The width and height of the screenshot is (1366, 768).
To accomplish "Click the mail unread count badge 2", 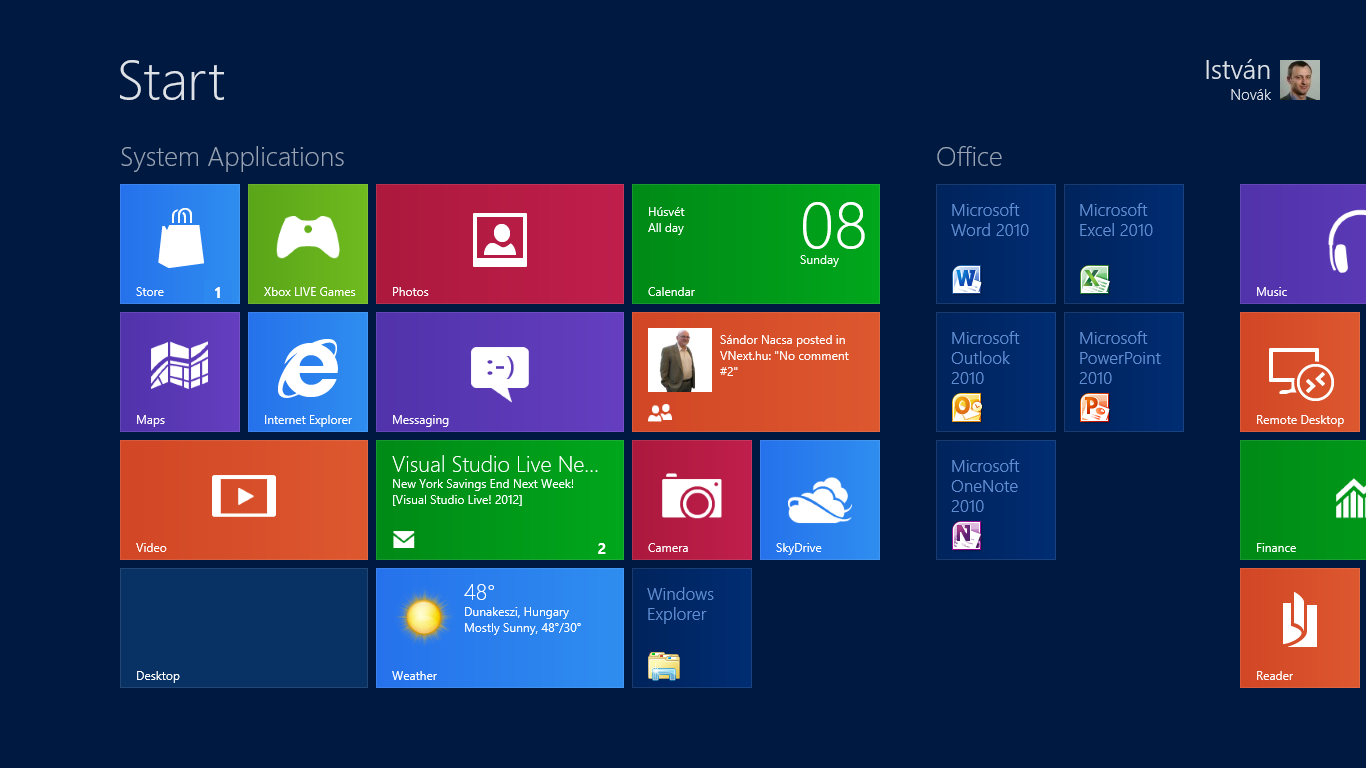I will tap(602, 548).
